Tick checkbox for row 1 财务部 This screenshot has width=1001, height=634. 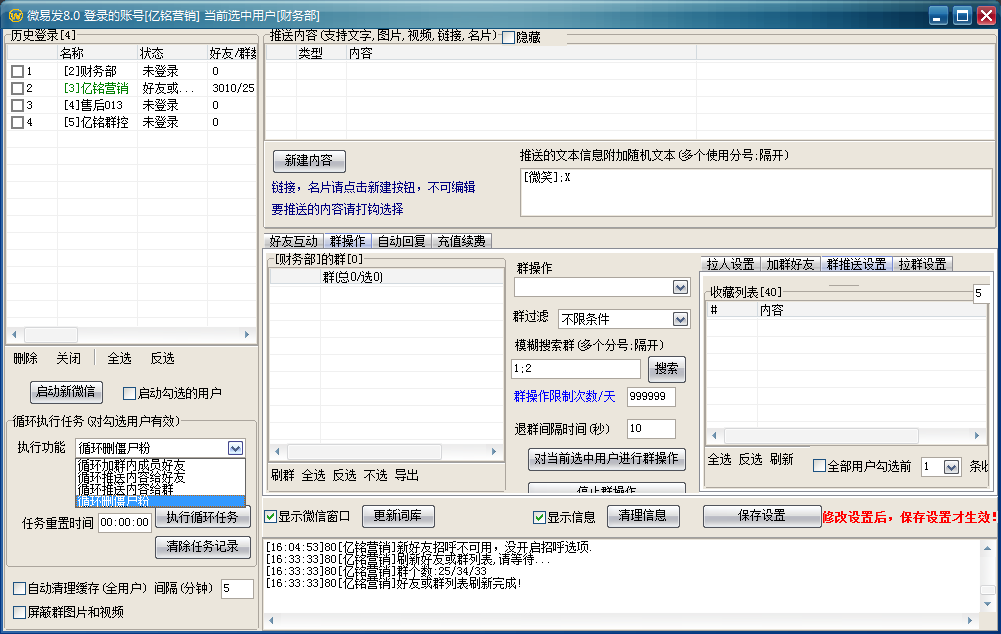pyautogui.click(x=18, y=72)
